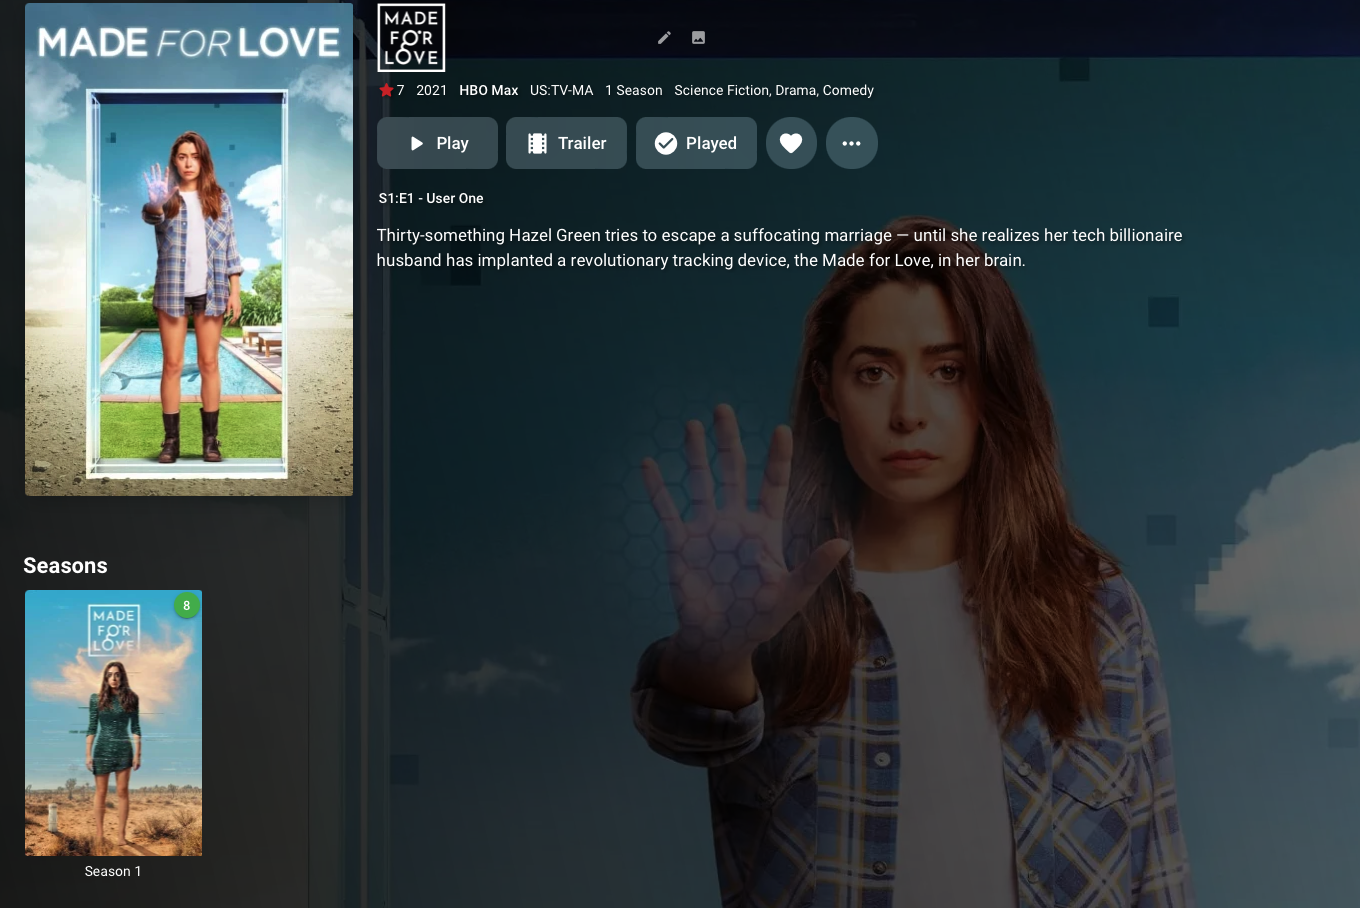Viewport: 1360px width, 908px height.
Task: Click the series overview description text
Action: click(x=780, y=248)
